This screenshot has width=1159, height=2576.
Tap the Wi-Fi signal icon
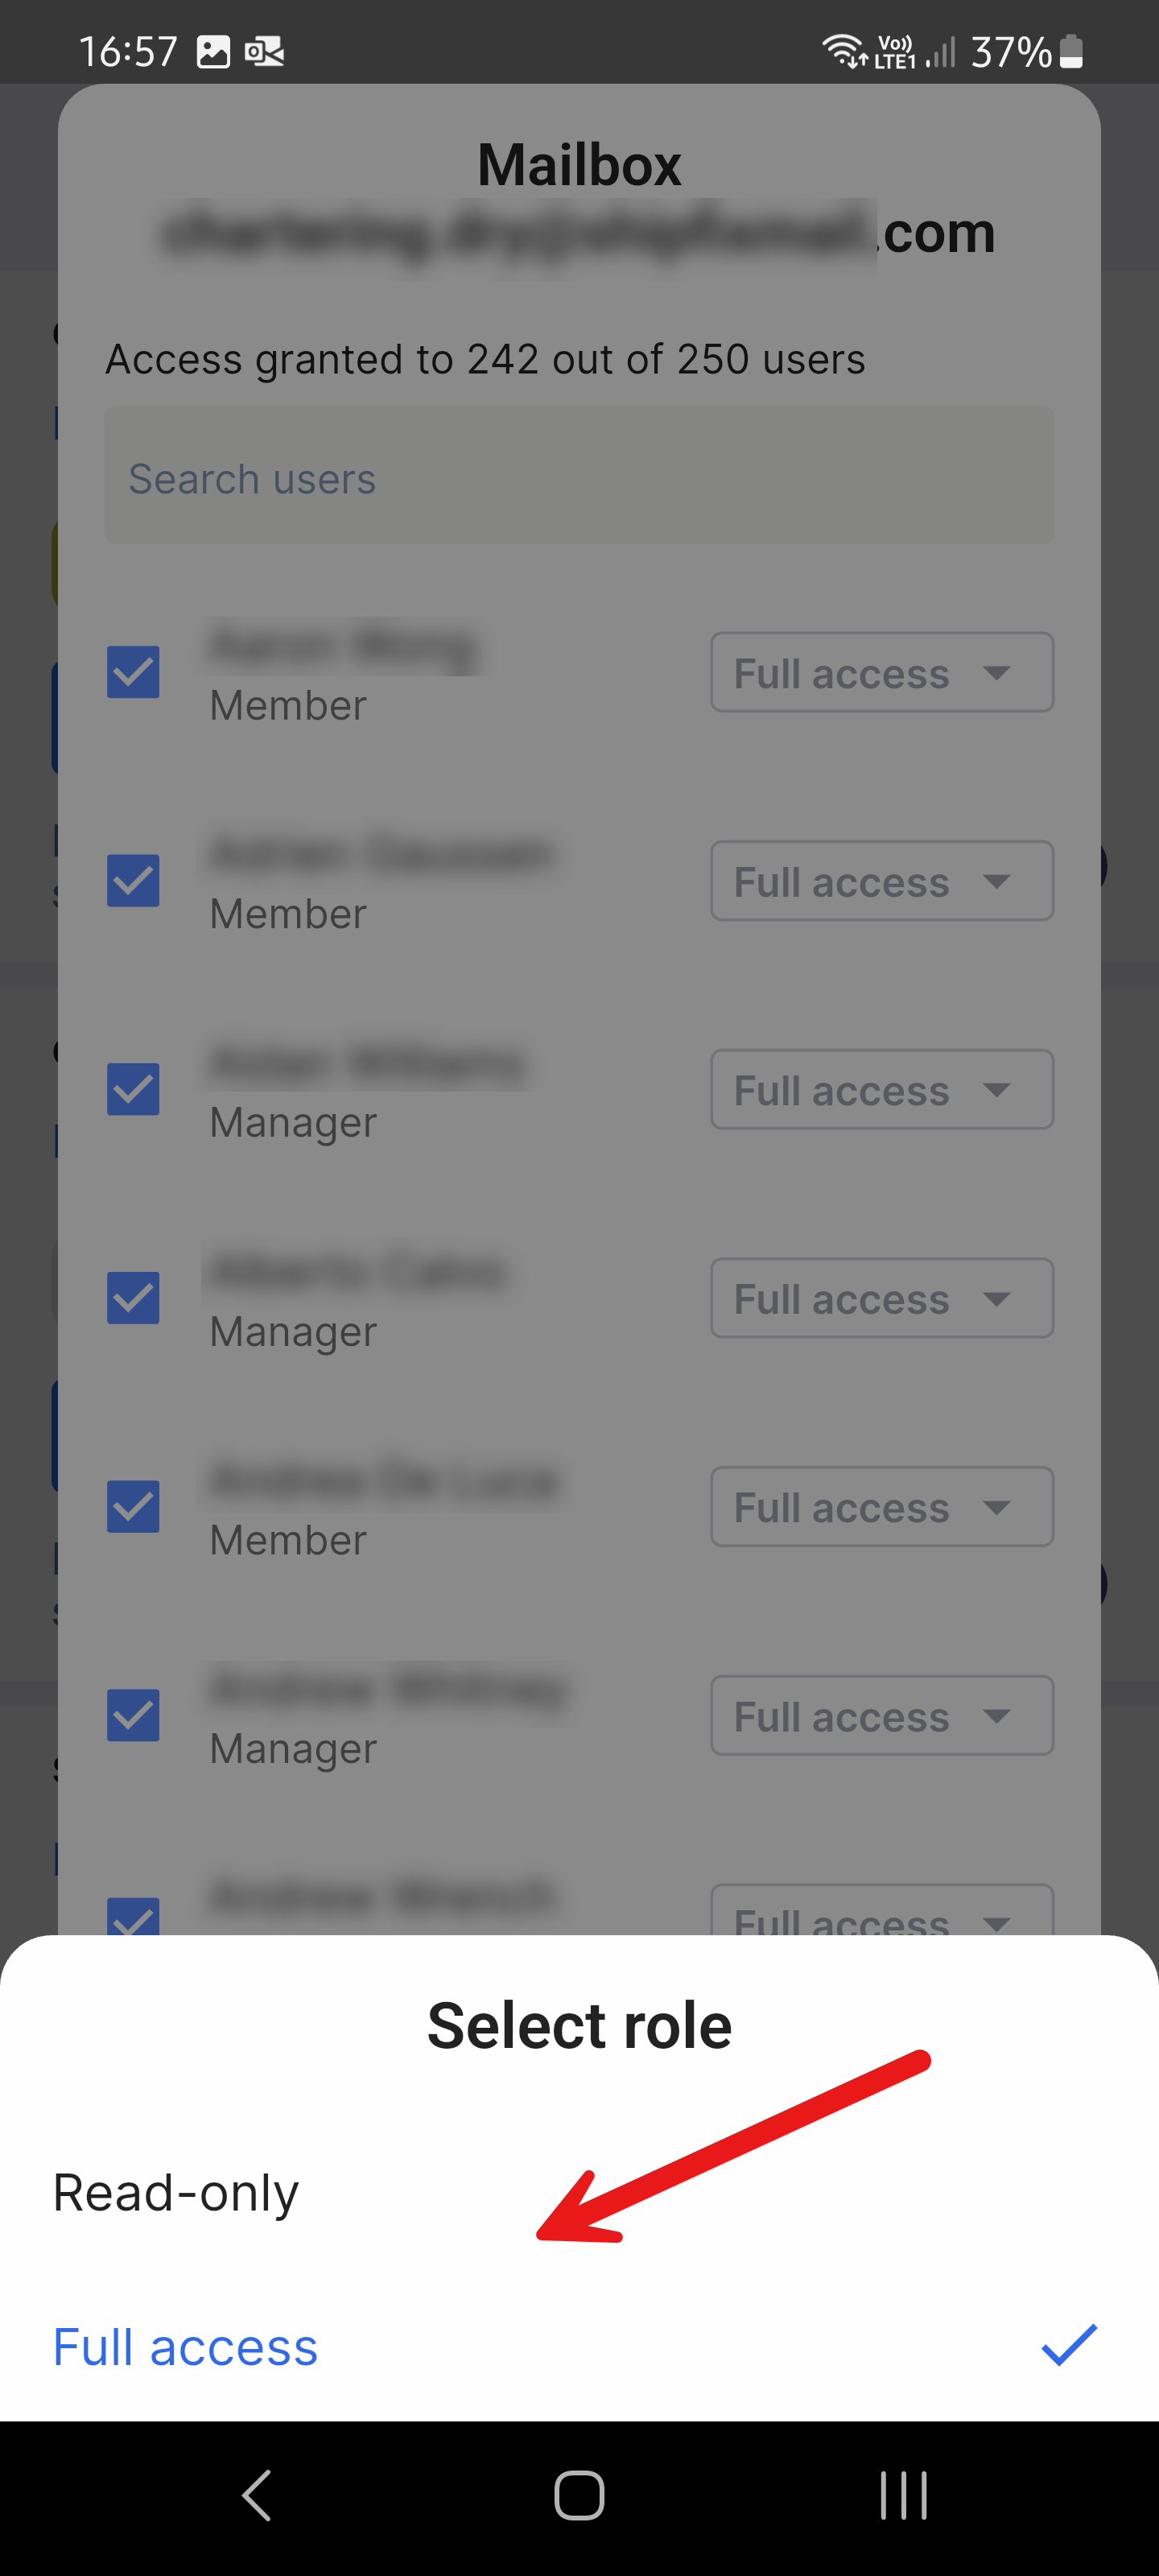(843, 50)
